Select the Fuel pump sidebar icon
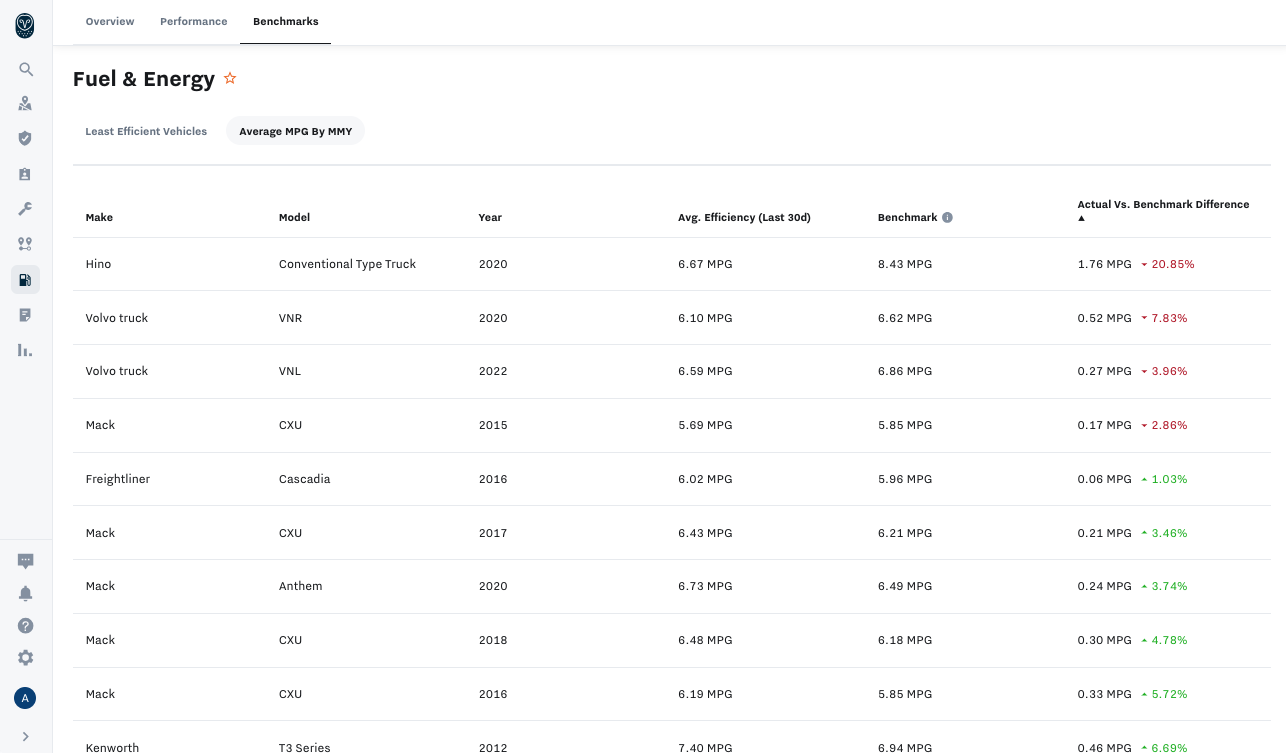 (x=26, y=280)
